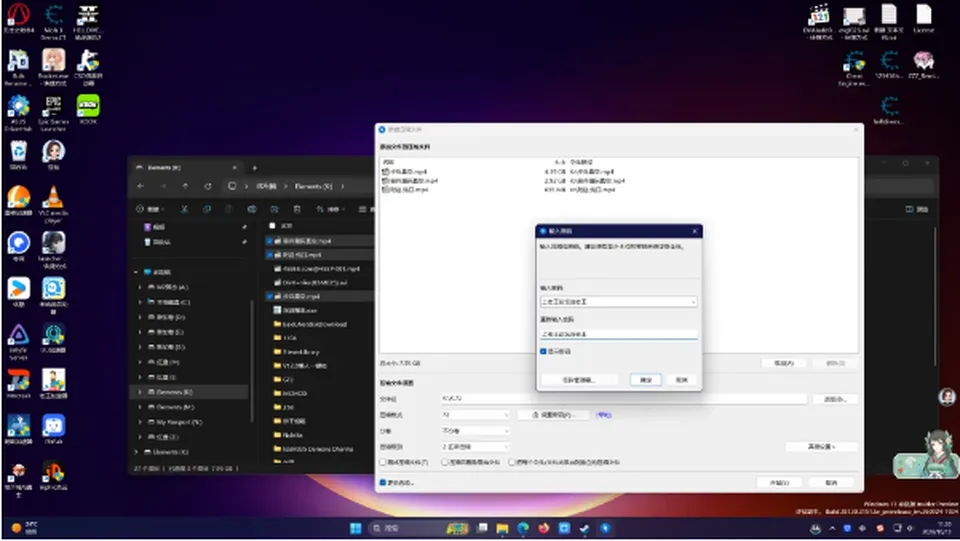This screenshot has height=541, width=960.
Task: Open File Explorer from the taskbar
Action: [x=502, y=528]
